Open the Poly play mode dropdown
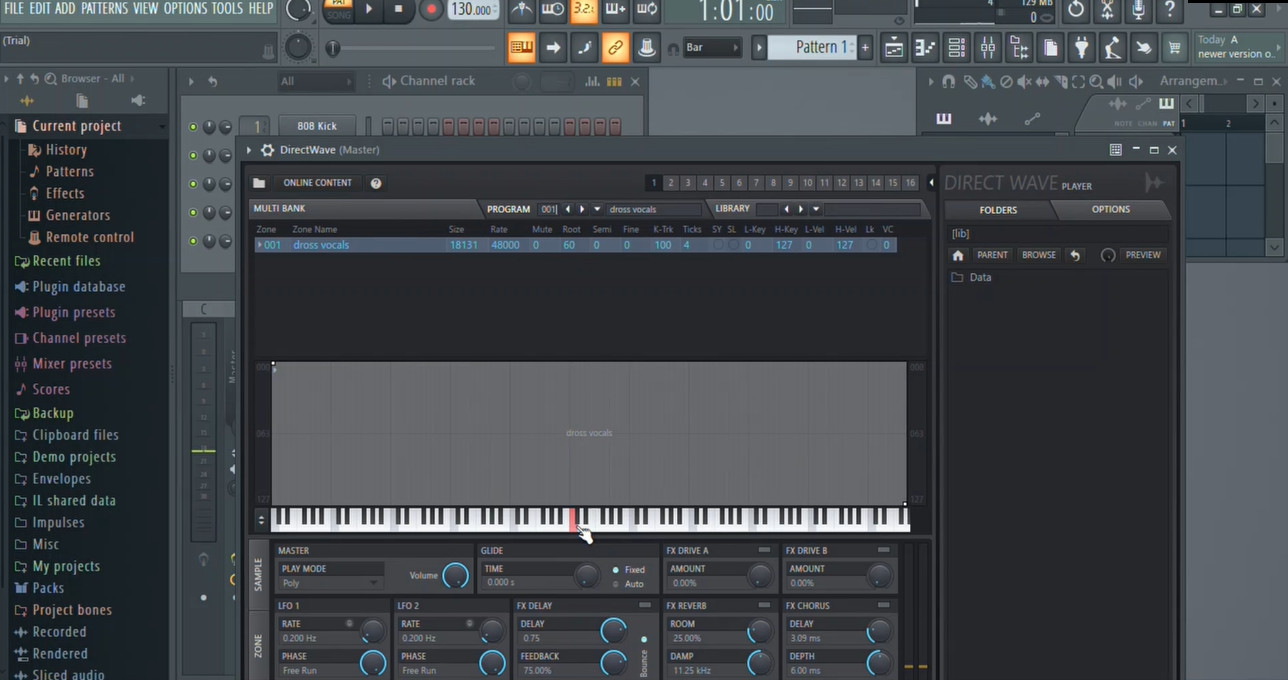Screen dimensions: 1288x680 330,583
